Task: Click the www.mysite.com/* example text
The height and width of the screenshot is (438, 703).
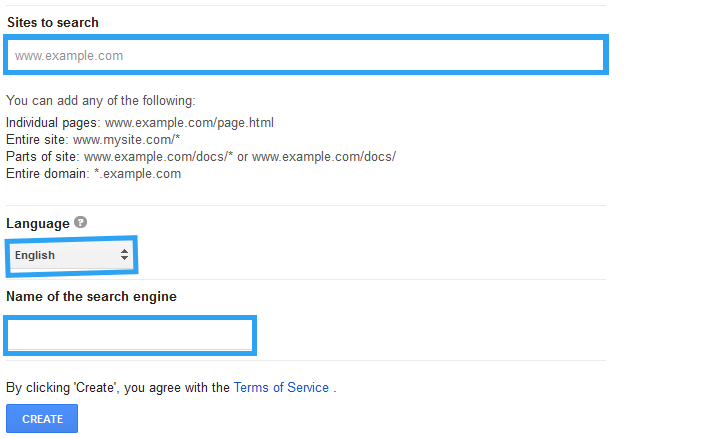Action: pos(126,140)
